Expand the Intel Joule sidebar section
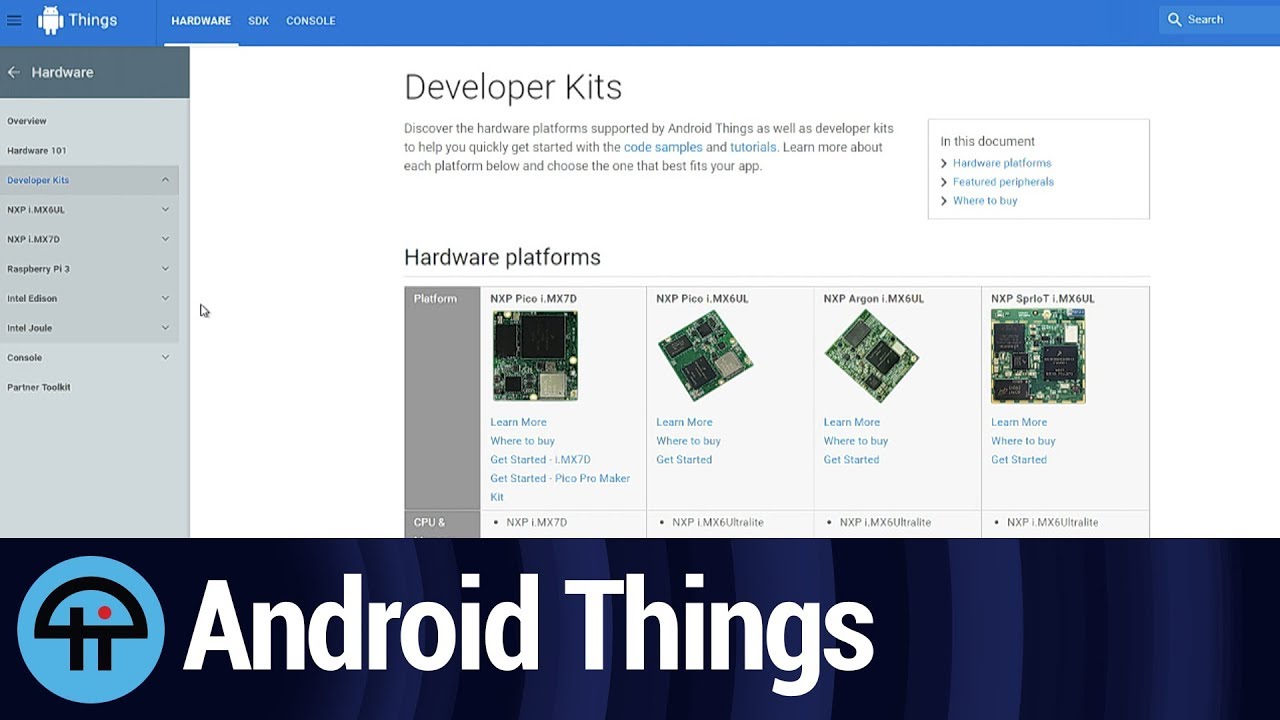Screen dimensions: 1280x720 (x=165, y=328)
